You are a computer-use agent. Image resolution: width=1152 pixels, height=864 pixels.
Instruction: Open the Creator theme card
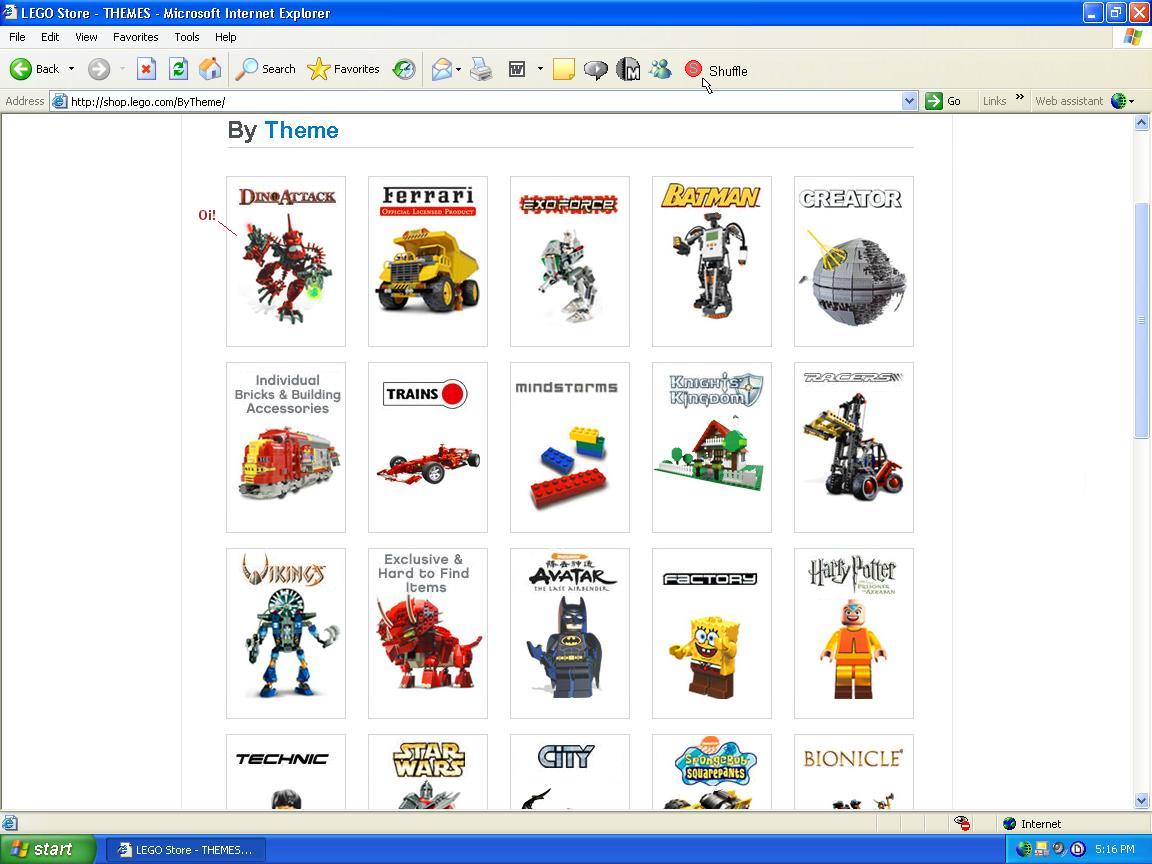click(x=854, y=261)
